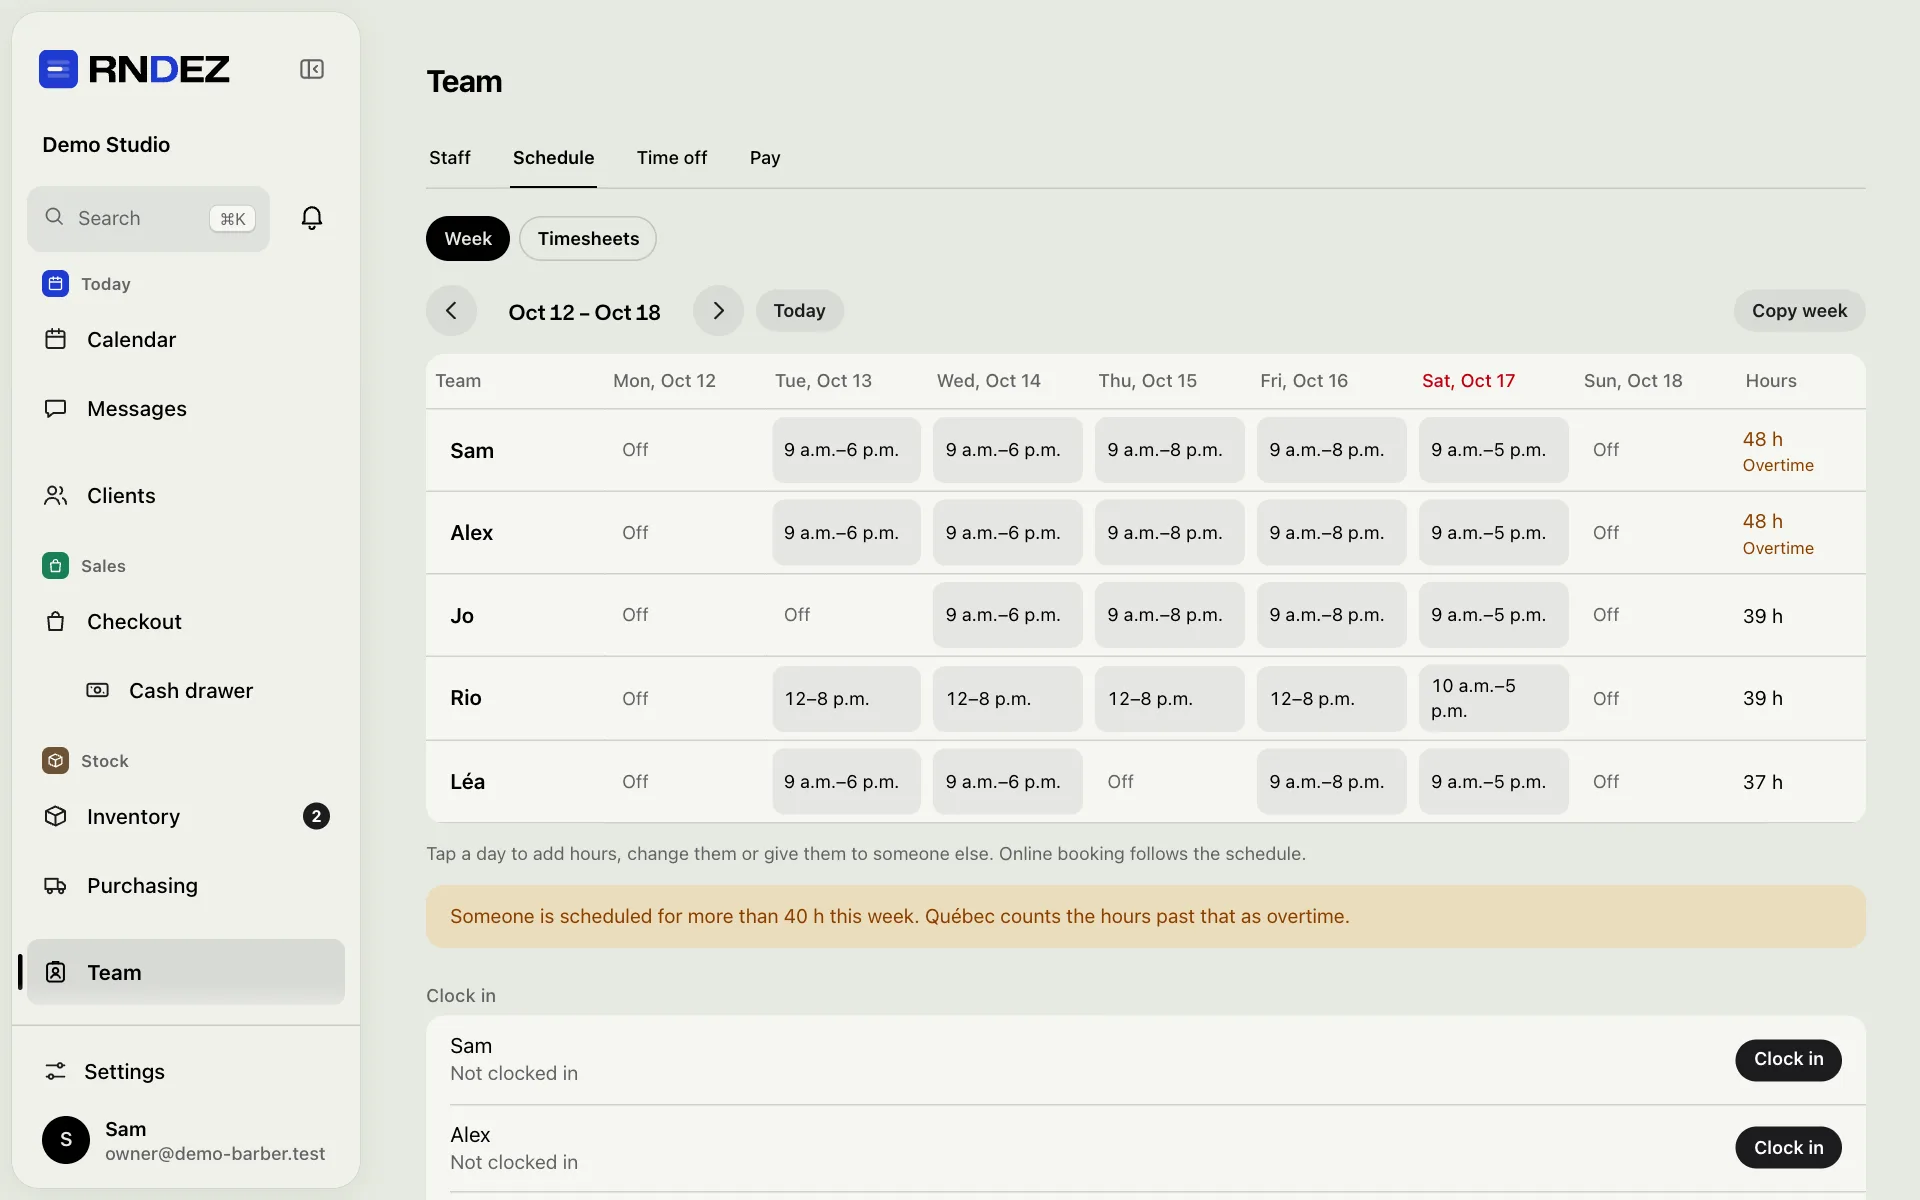The width and height of the screenshot is (1920, 1200).
Task: Clock in Alex
Action: [x=1789, y=1148]
